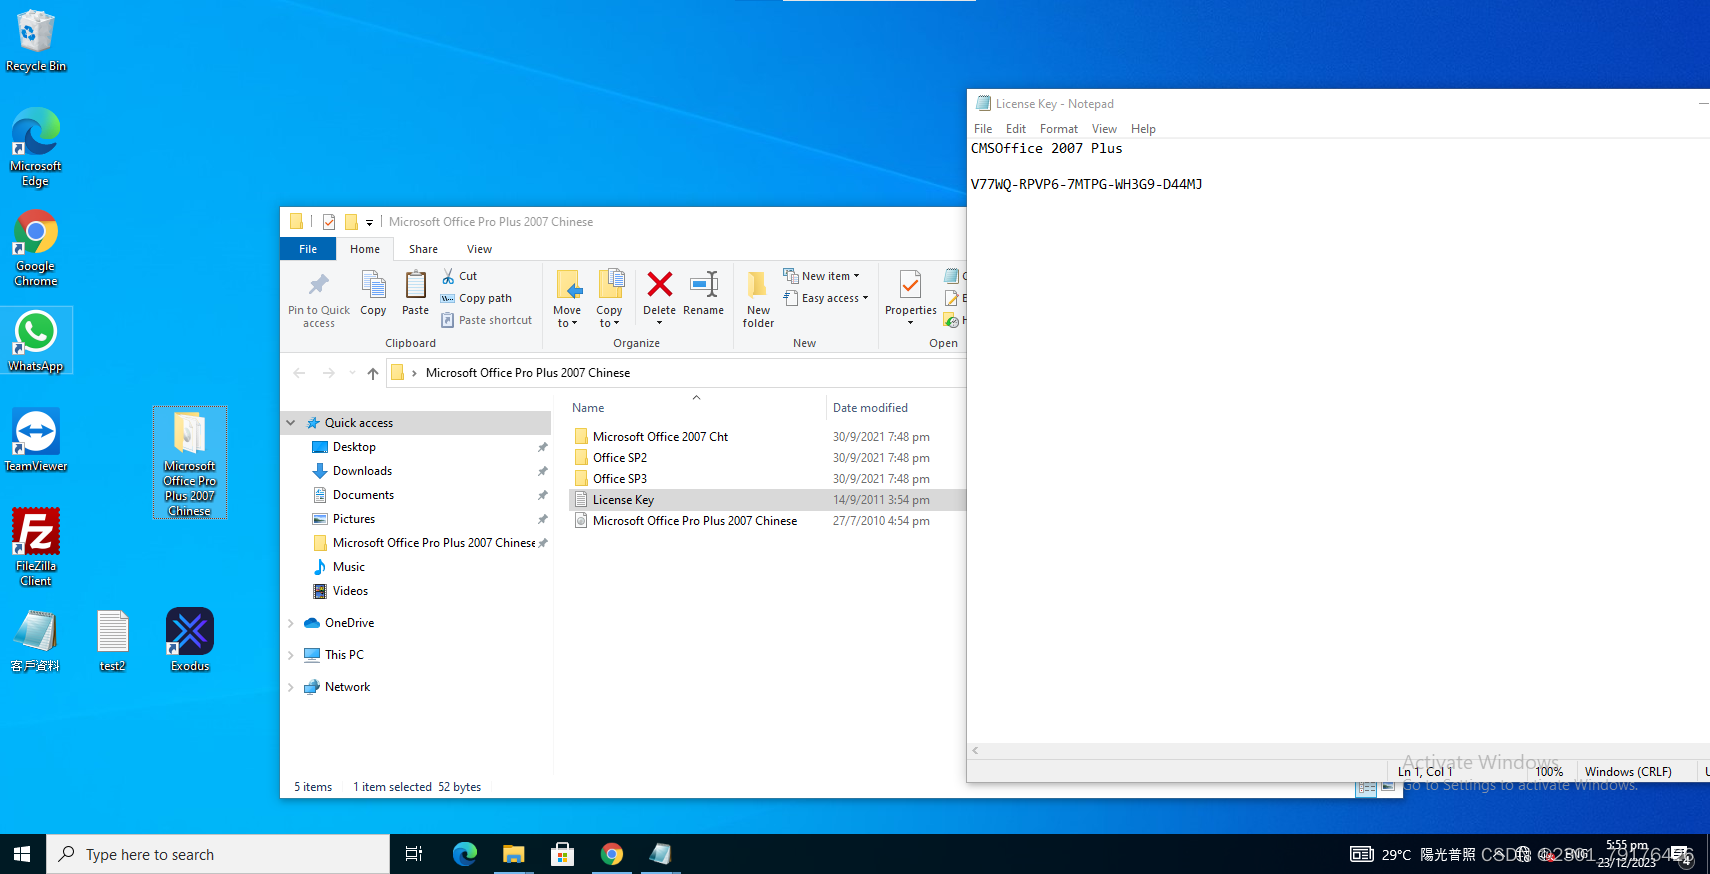Switch to the Share ribbon tab
Screen dimensions: 1710x874
pos(423,249)
